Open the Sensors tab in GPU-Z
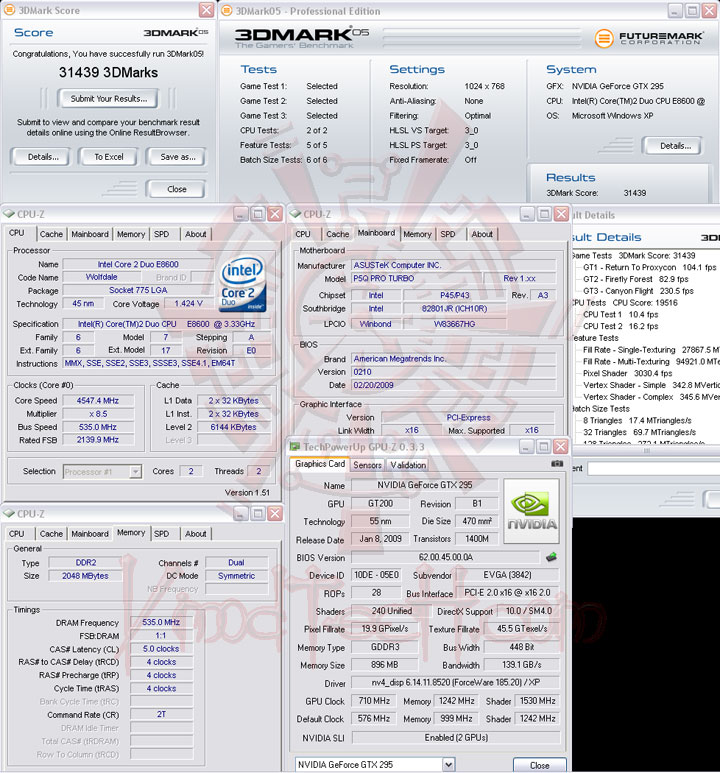720x773 pixels. click(367, 465)
